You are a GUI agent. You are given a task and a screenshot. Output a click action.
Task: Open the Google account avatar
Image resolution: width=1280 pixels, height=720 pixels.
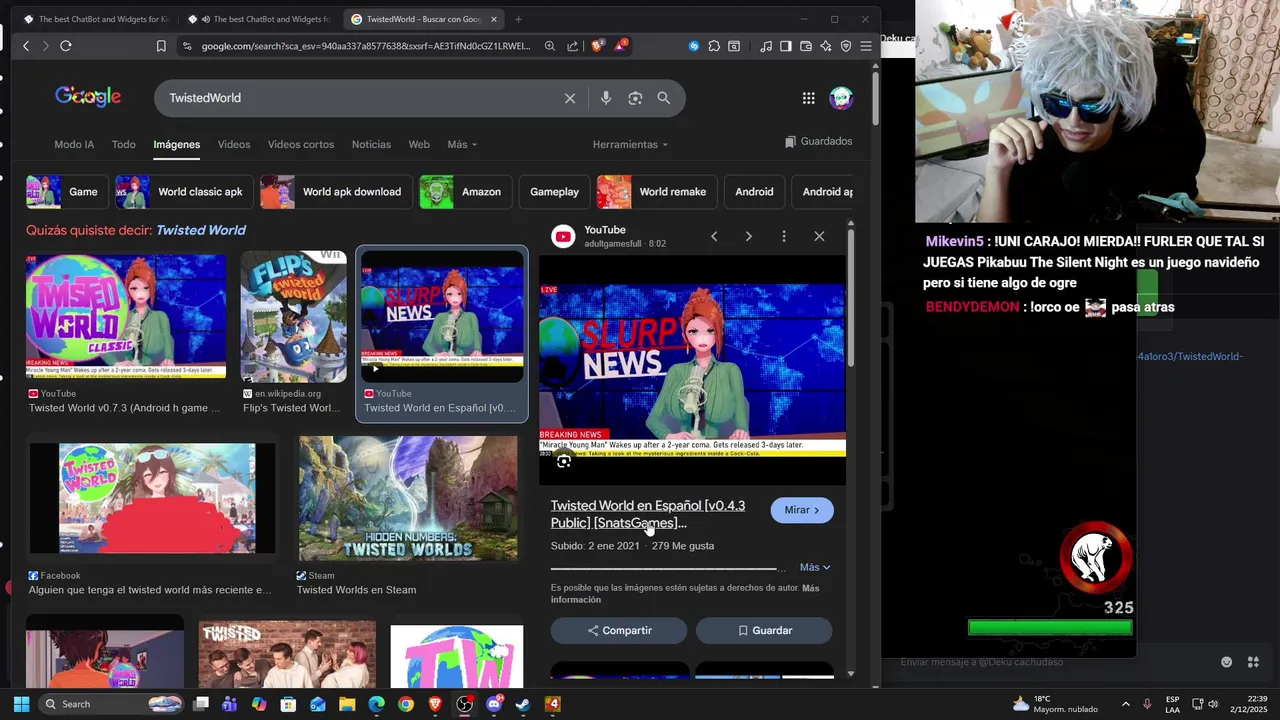841,98
